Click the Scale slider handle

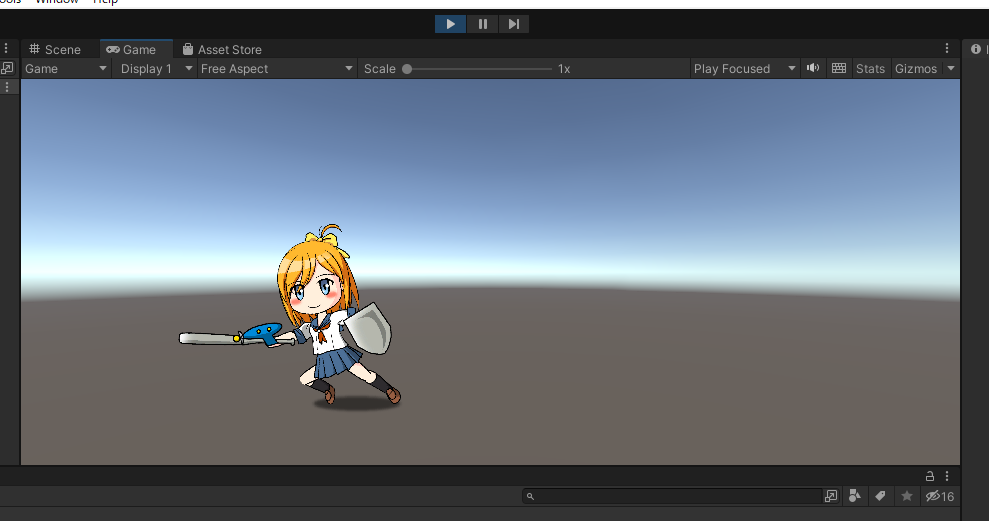(407, 69)
